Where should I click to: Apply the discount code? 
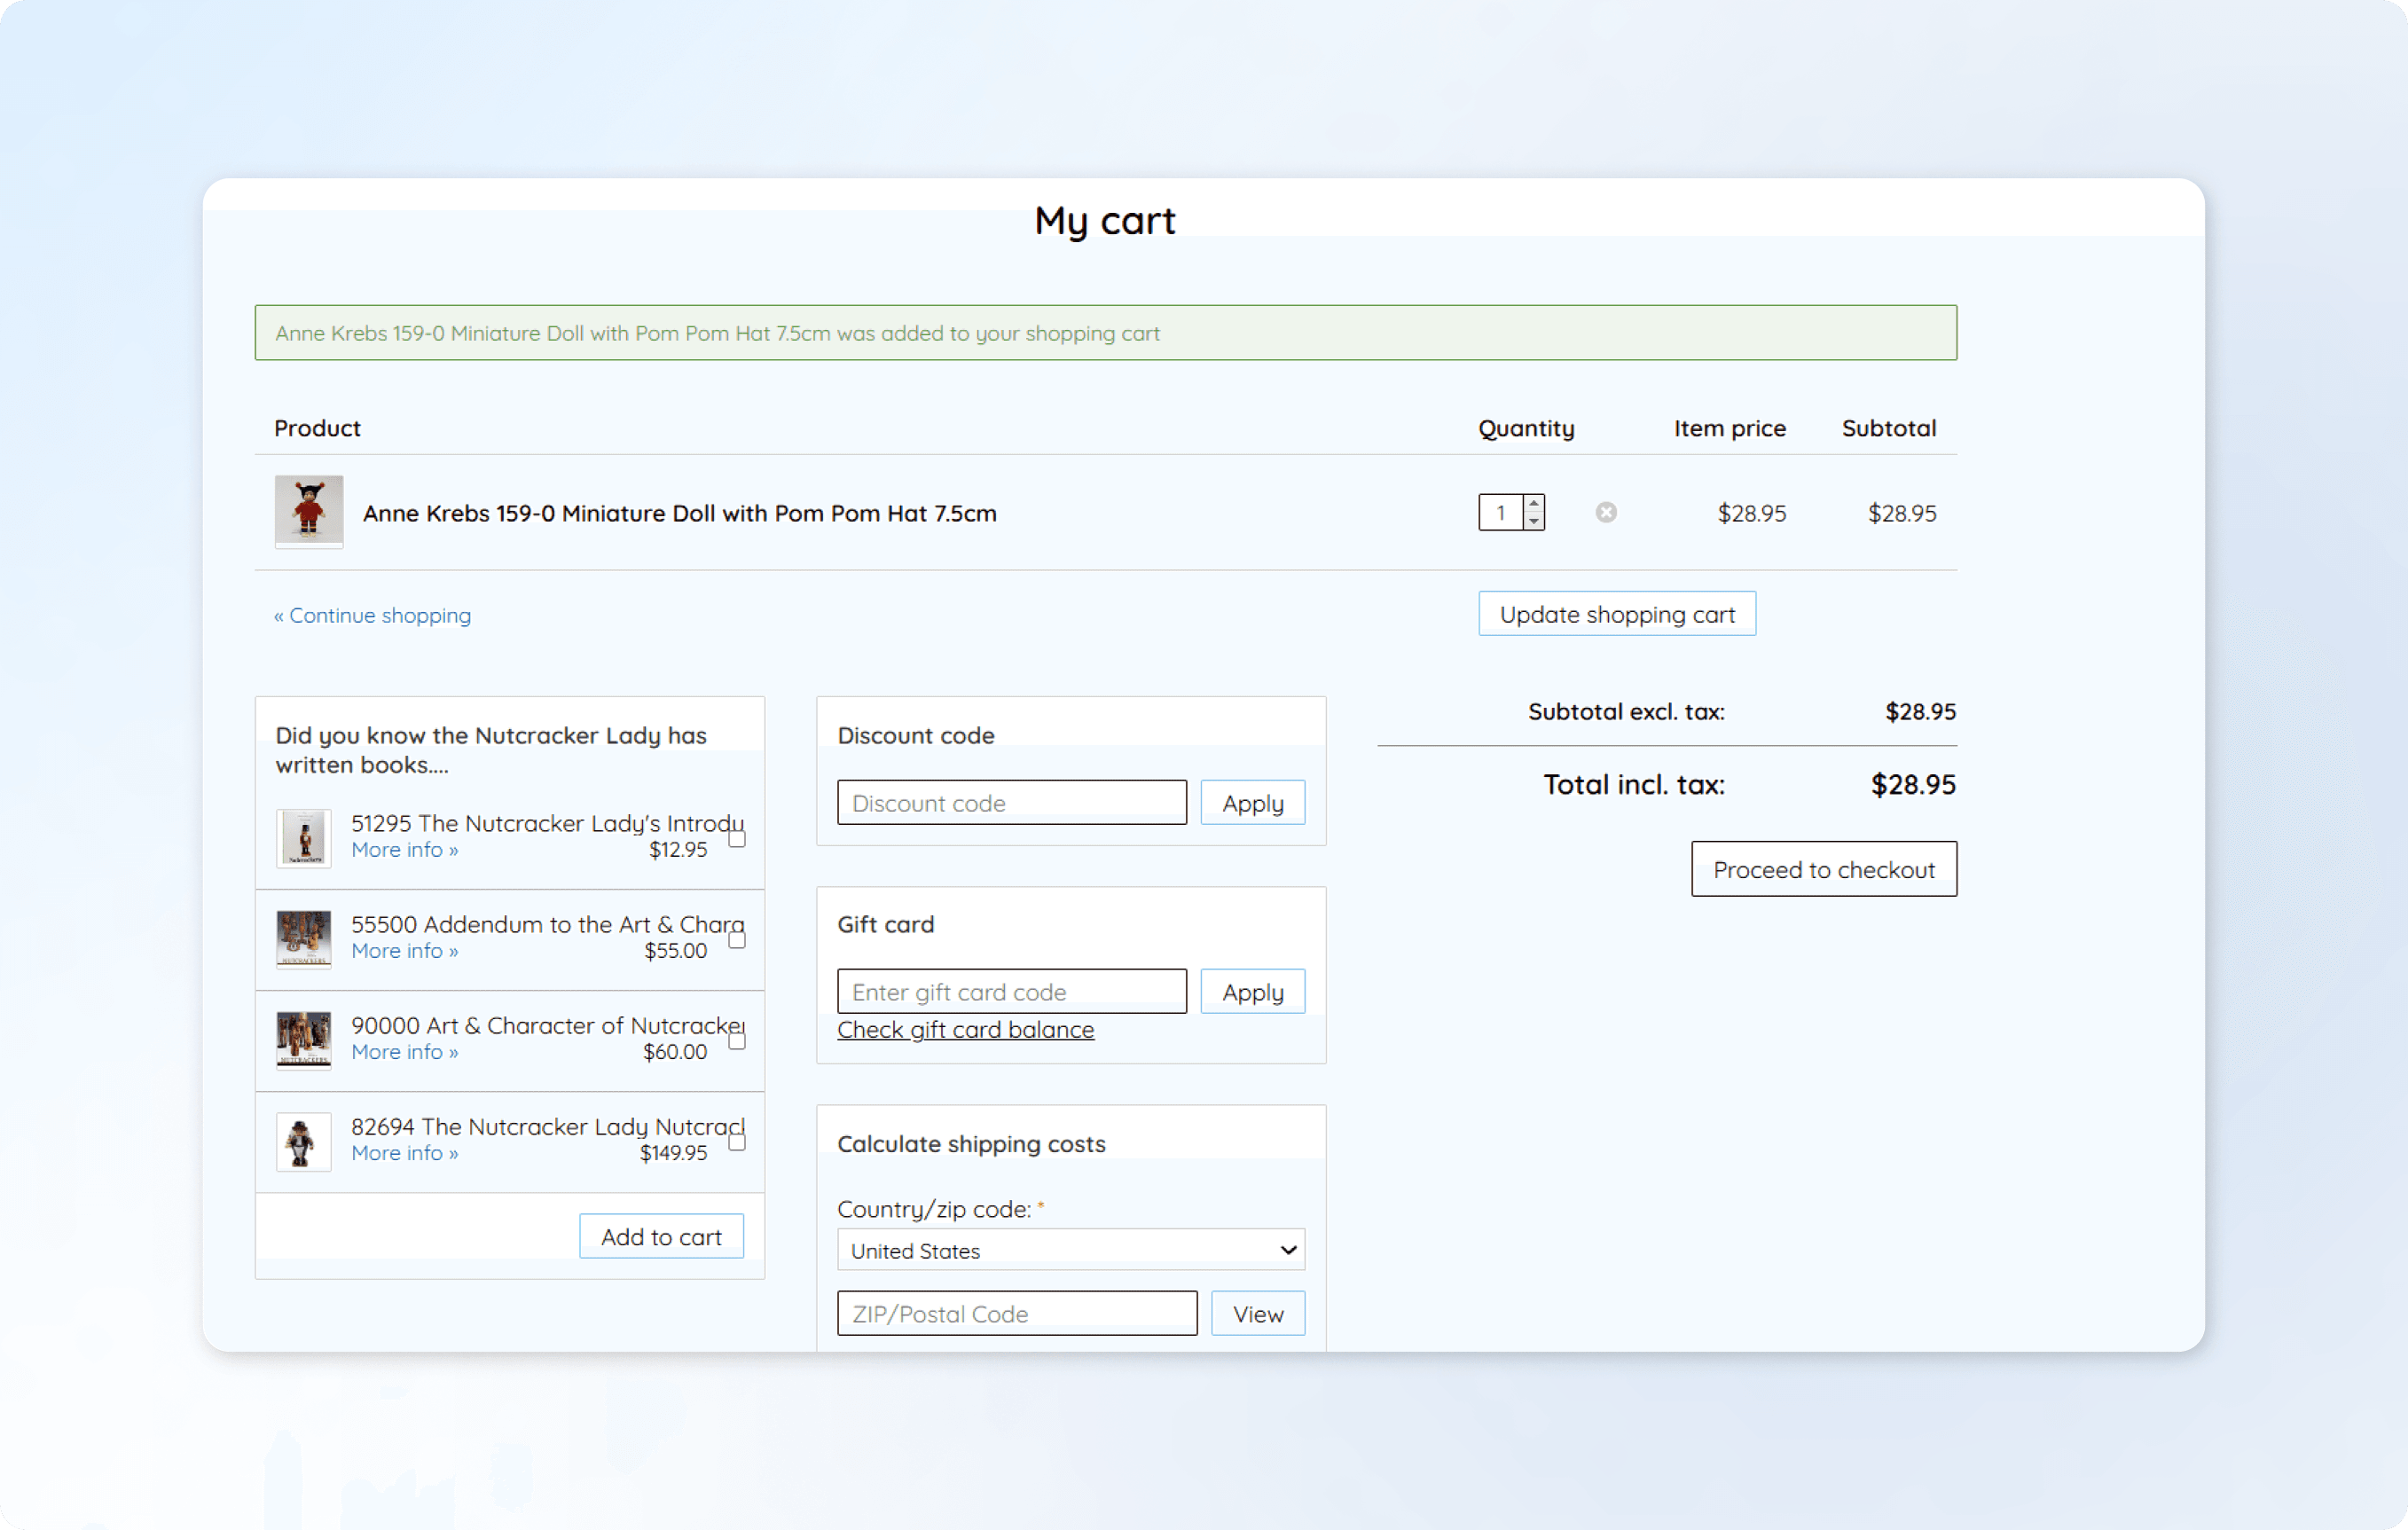coord(1252,803)
